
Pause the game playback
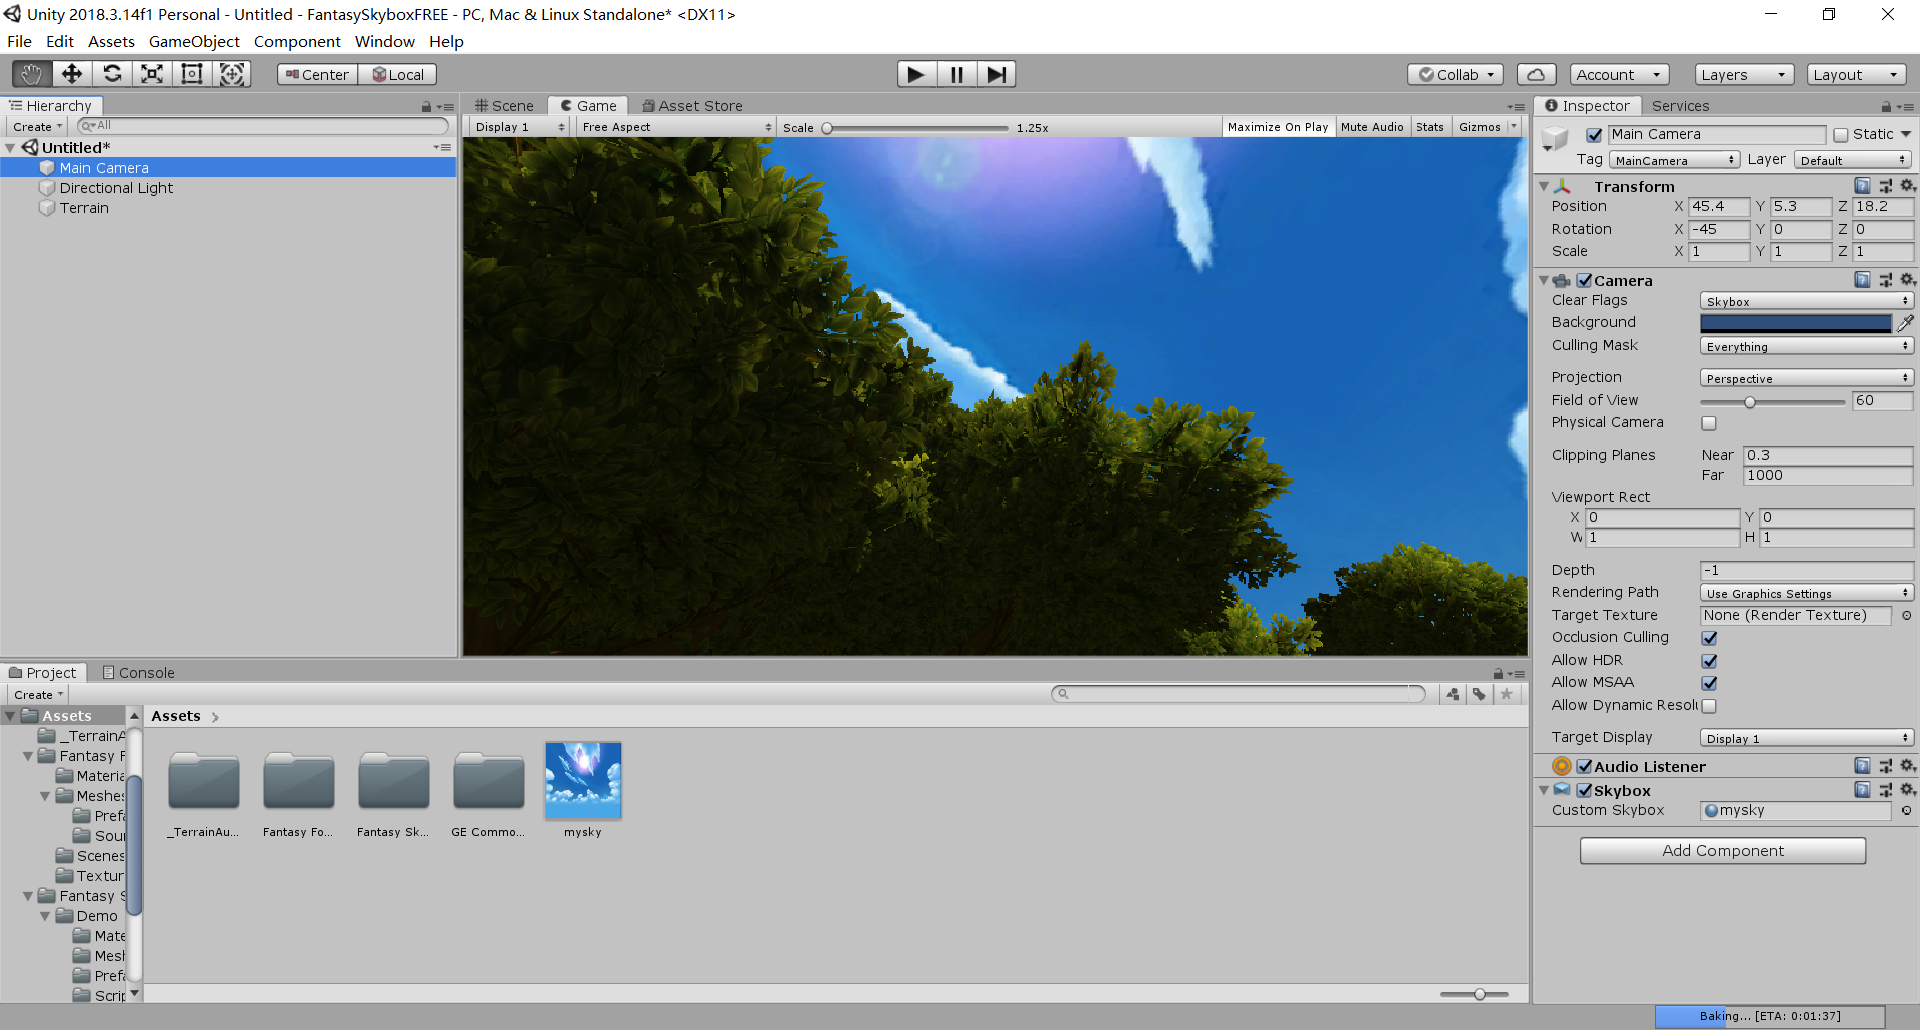click(x=955, y=73)
